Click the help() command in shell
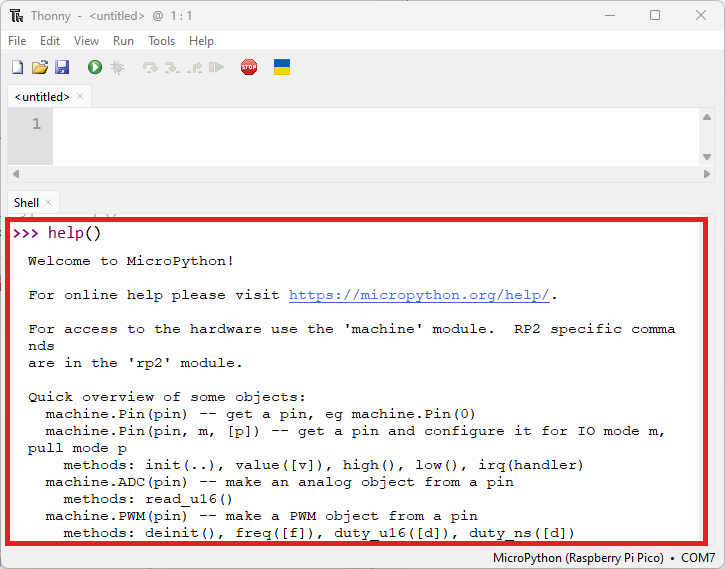The height and width of the screenshot is (569, 725). coord(74,233)
